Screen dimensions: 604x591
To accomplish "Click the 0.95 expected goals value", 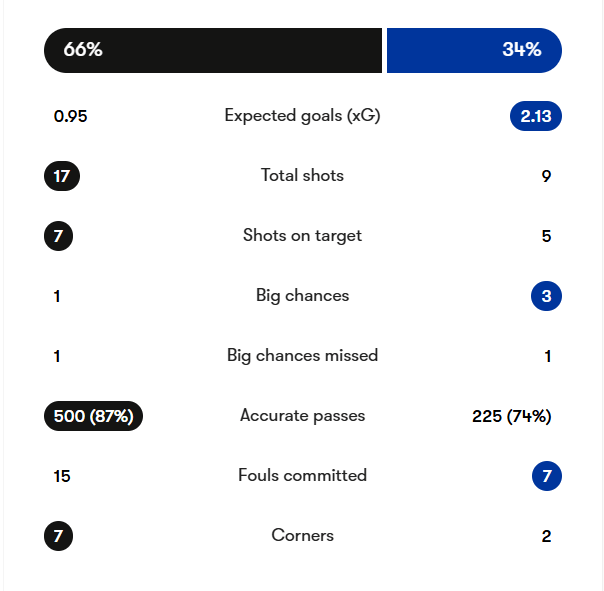I will pyautogui.click(x=71, y=116).
